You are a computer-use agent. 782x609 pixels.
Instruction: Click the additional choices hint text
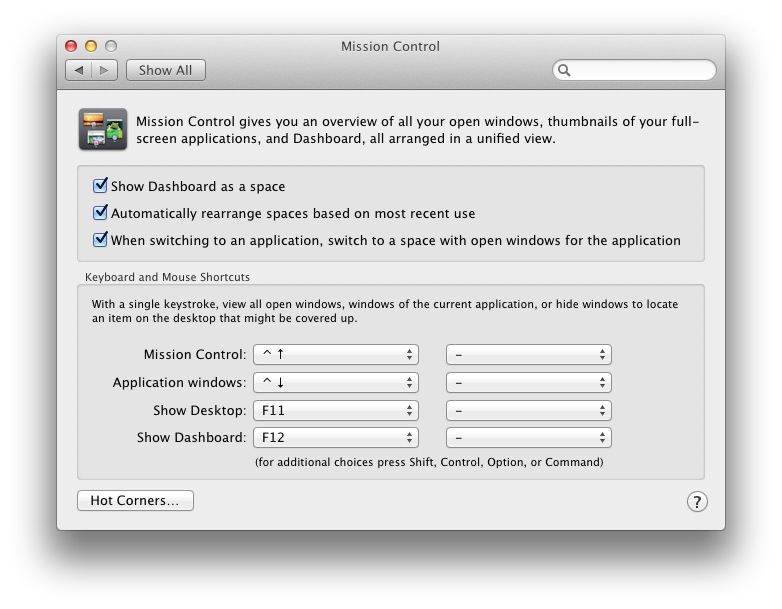[x=429, y=462]
